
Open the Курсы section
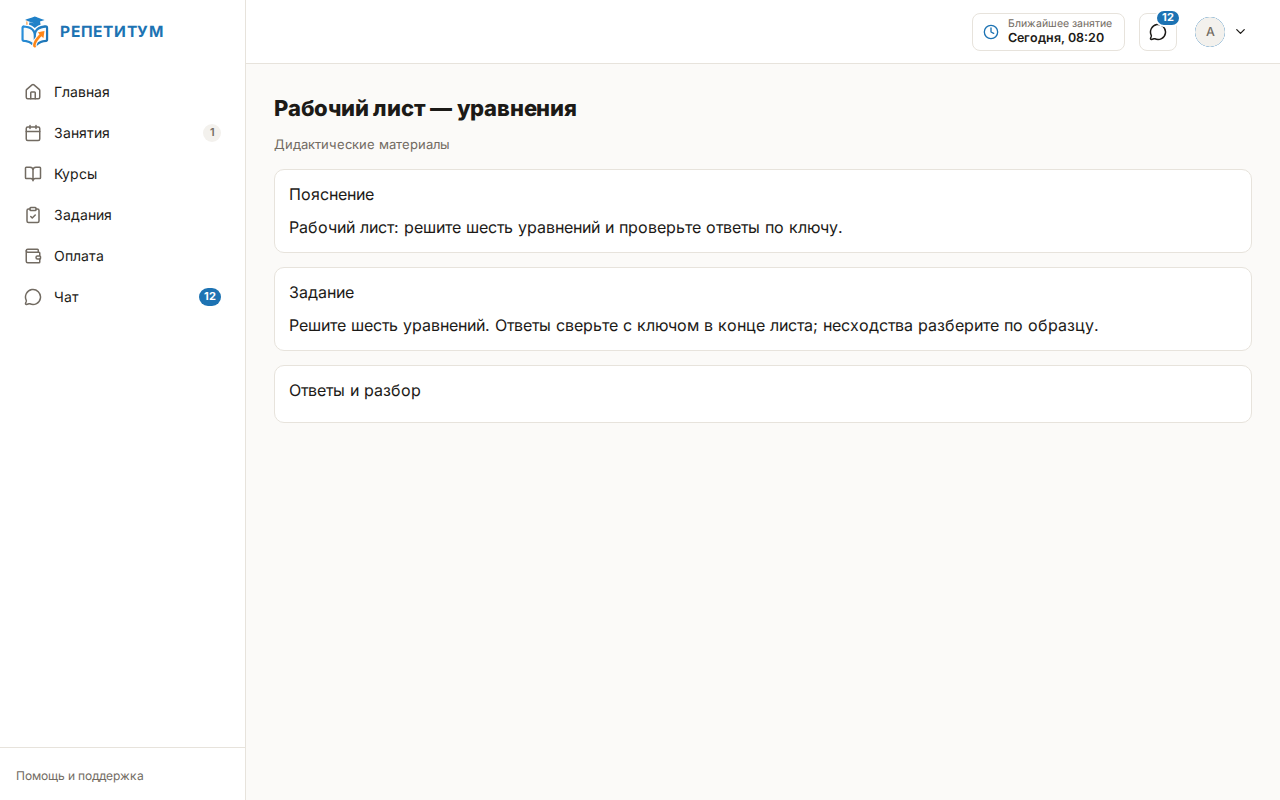(x=122, y=174)
